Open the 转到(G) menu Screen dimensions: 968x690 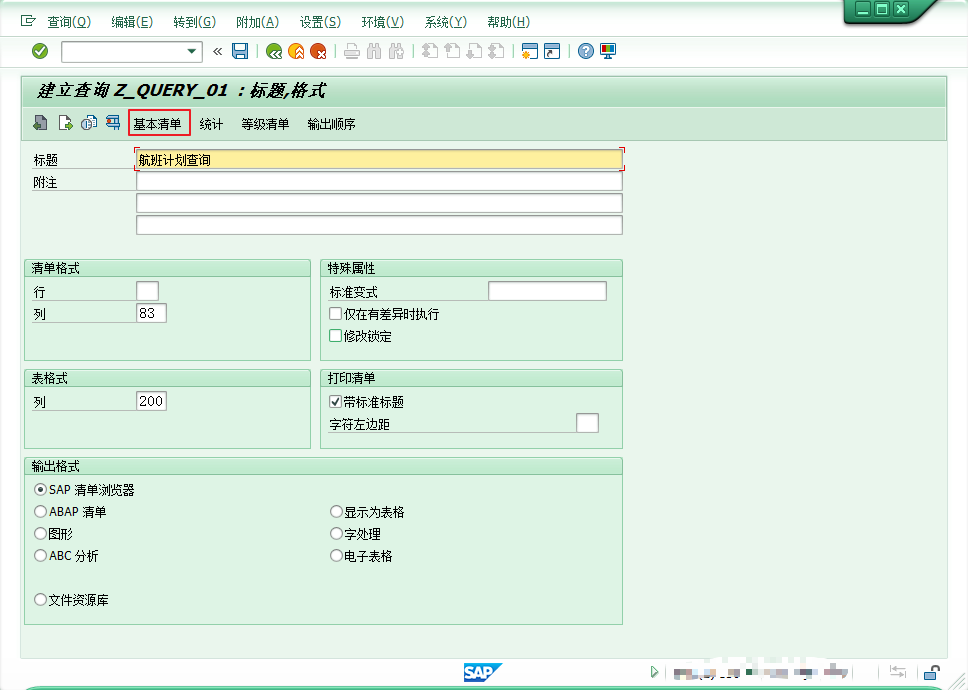pos(194,22)
